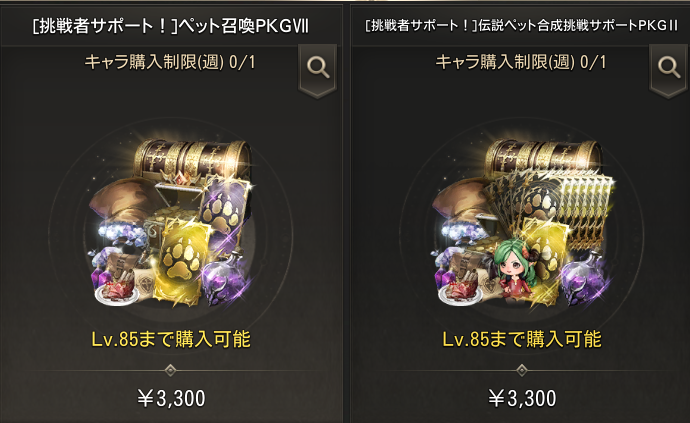This screenshot has height=423, width=690.
Task: Click left Lv.85まで購入可能 text
Action: coord(171,339)
